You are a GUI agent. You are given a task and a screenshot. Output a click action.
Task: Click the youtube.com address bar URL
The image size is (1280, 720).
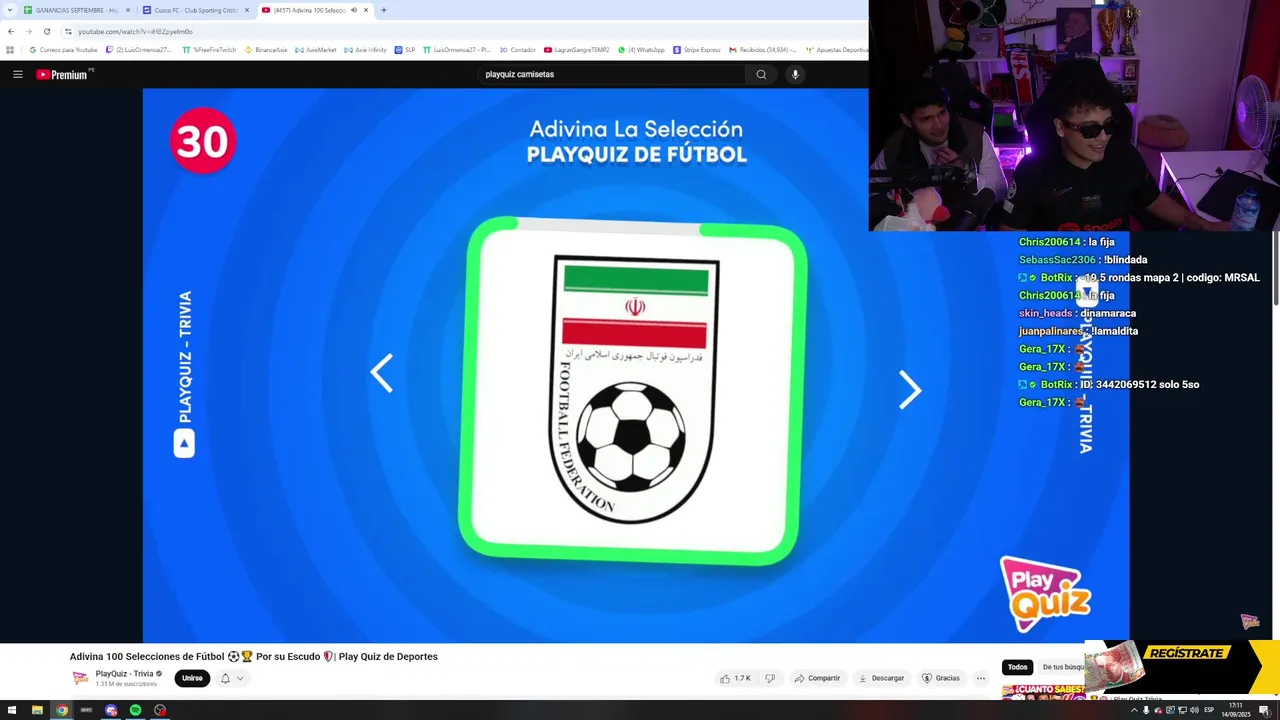tap(135, 31)
